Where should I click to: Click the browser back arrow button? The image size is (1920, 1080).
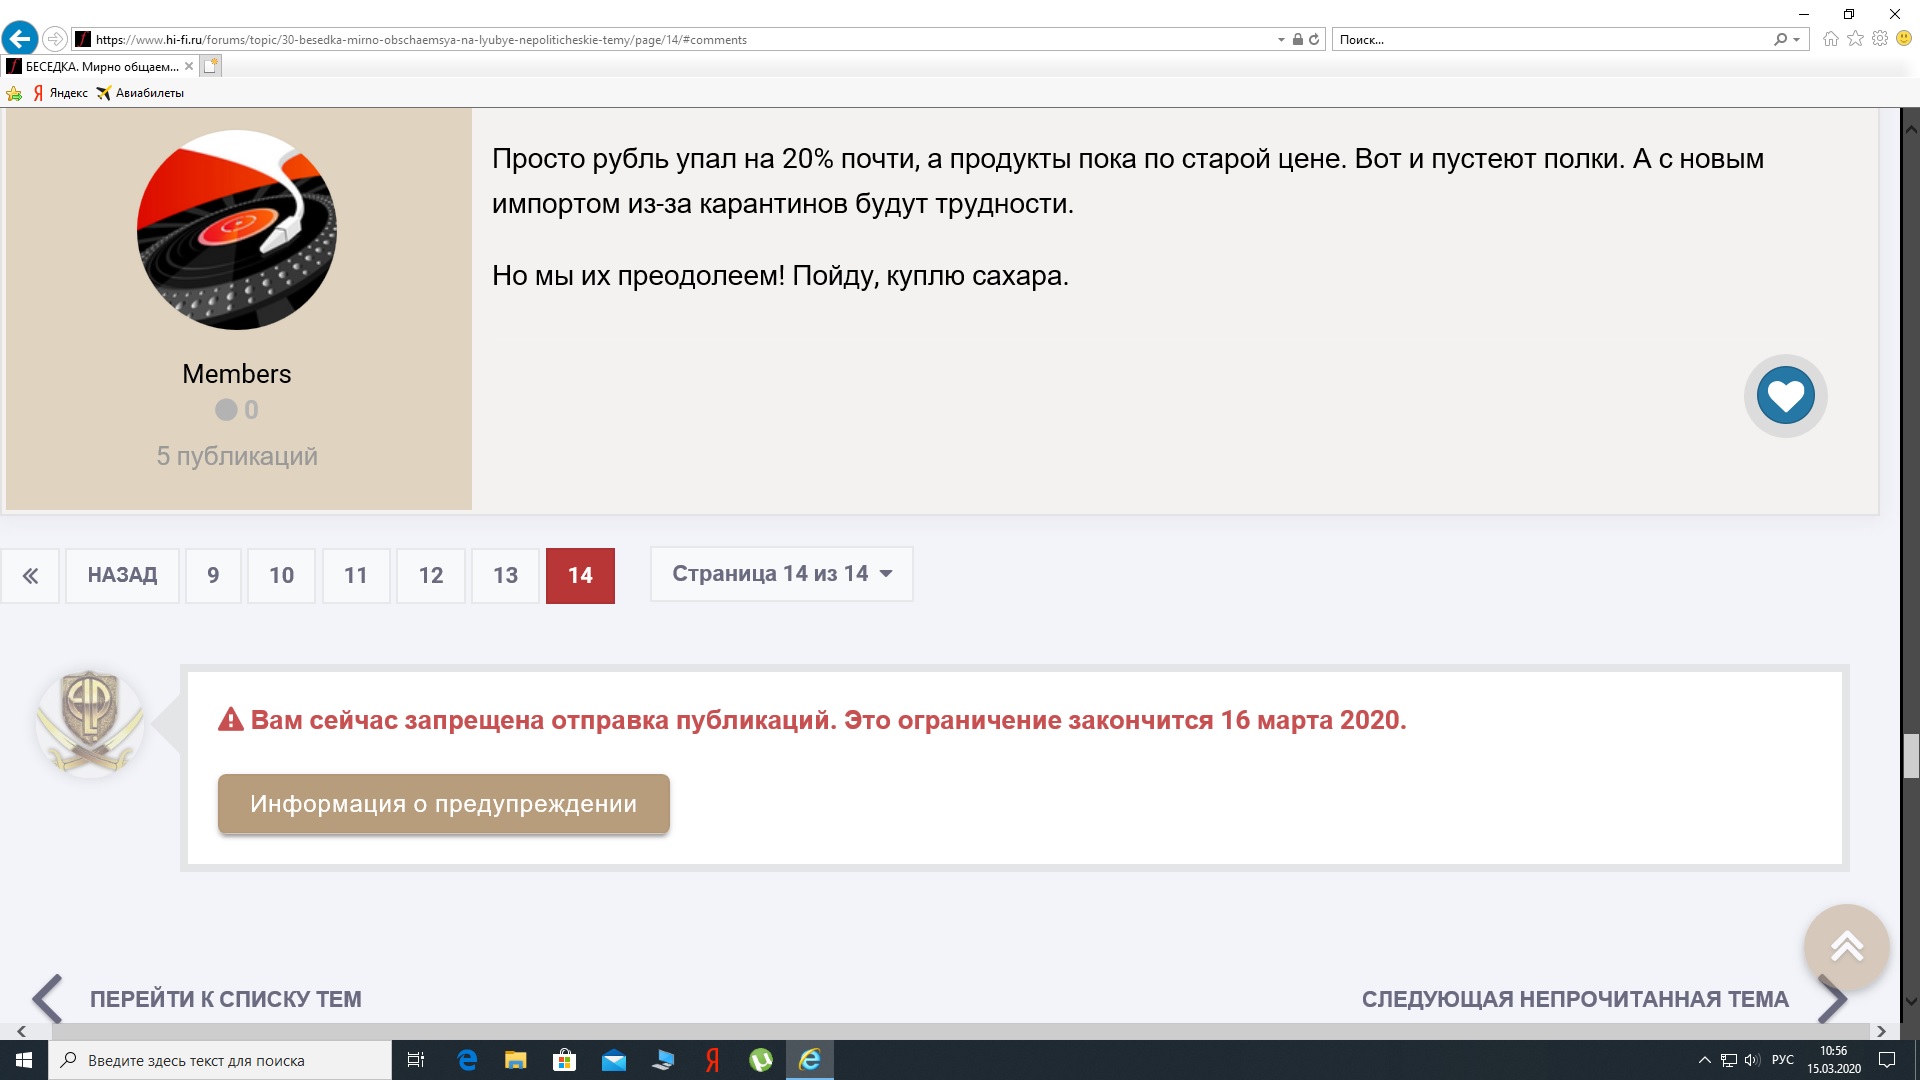(19, 39)
